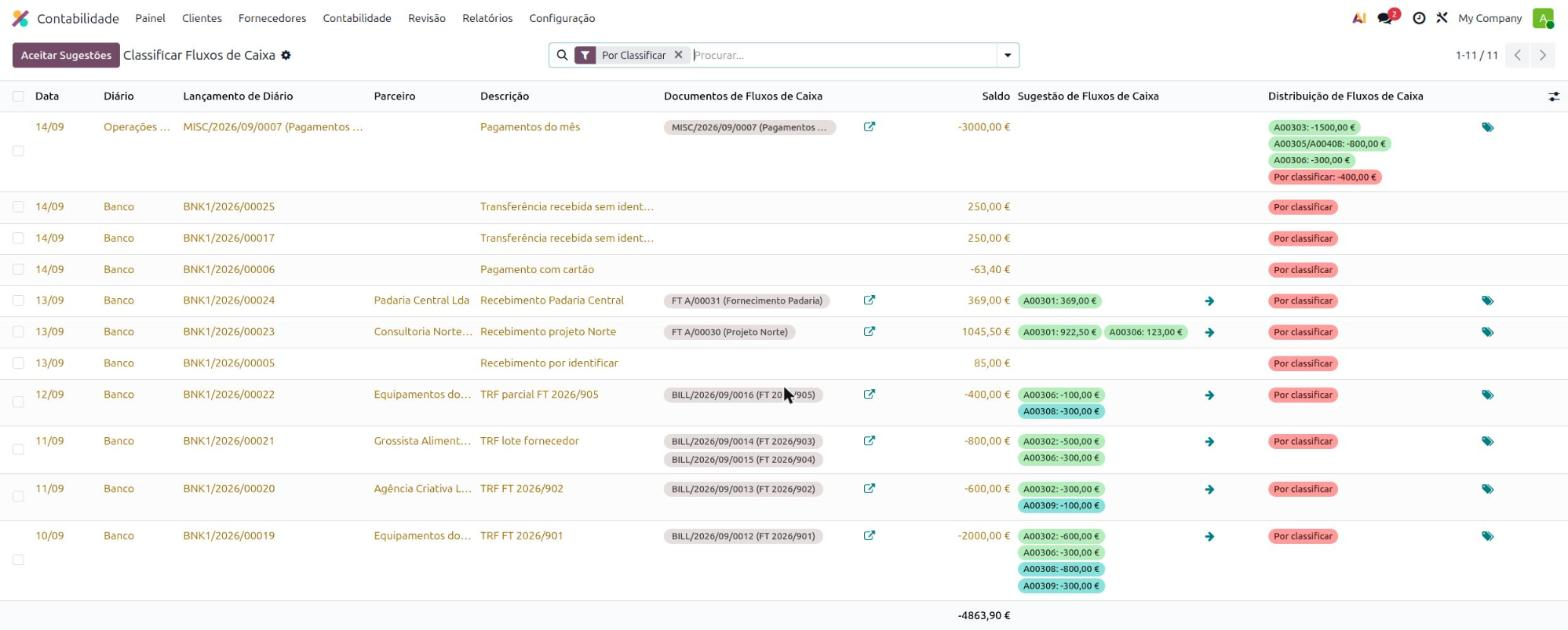Viewport: 1568px width, 630px height.
Task: Click the Por classificar: -400,00 € tag
Action: coord(1325,177)
